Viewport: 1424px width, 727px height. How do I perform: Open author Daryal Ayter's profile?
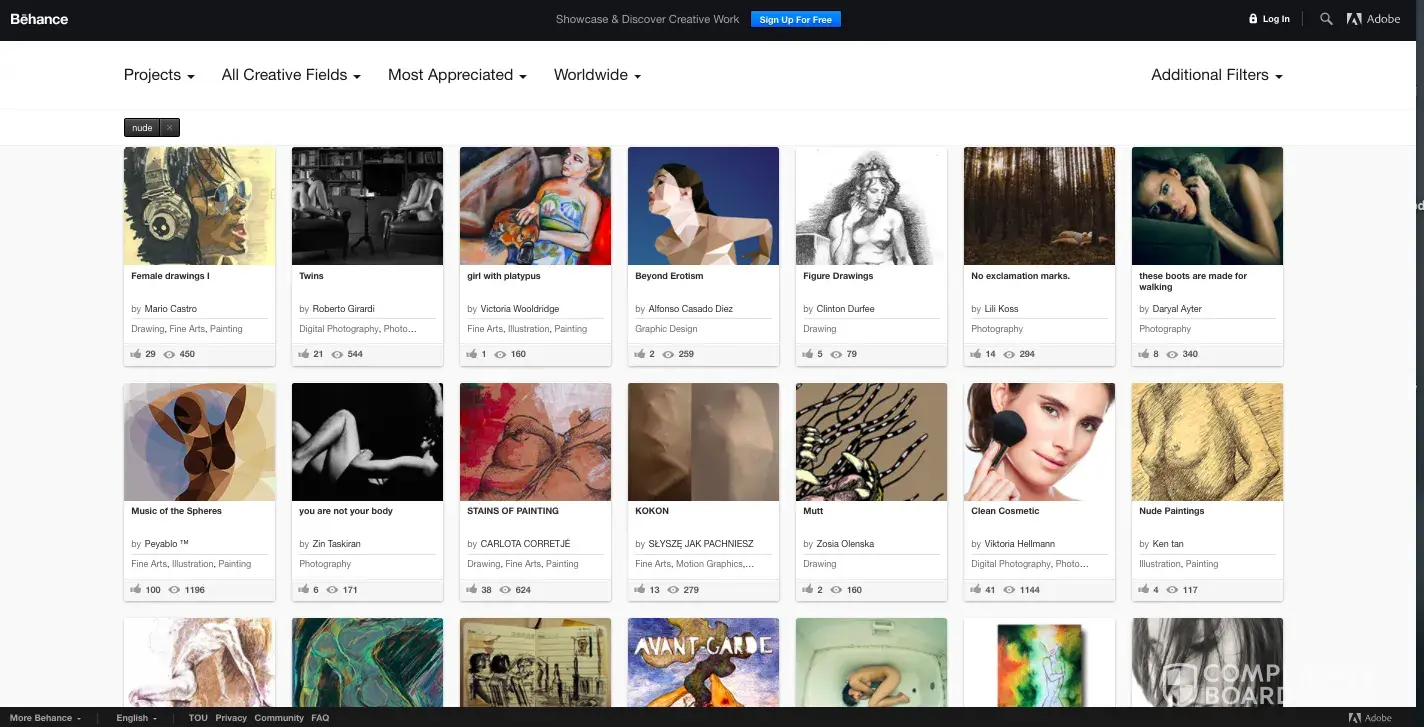coord(1177,309)
